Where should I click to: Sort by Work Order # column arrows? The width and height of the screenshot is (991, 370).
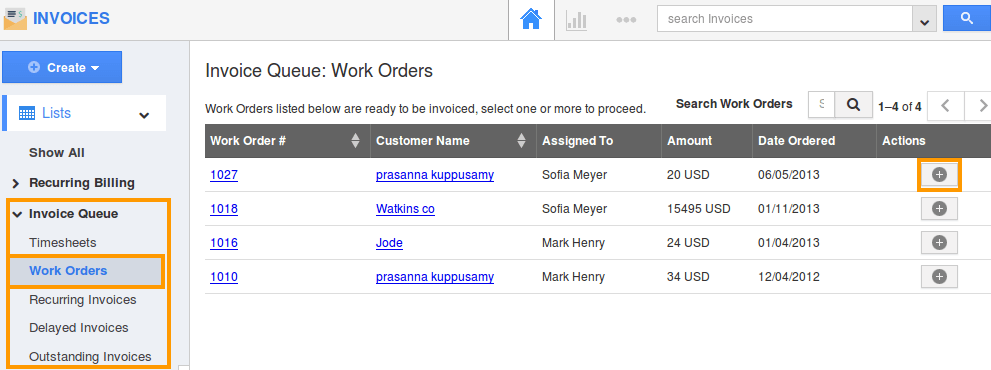[355, 141]
